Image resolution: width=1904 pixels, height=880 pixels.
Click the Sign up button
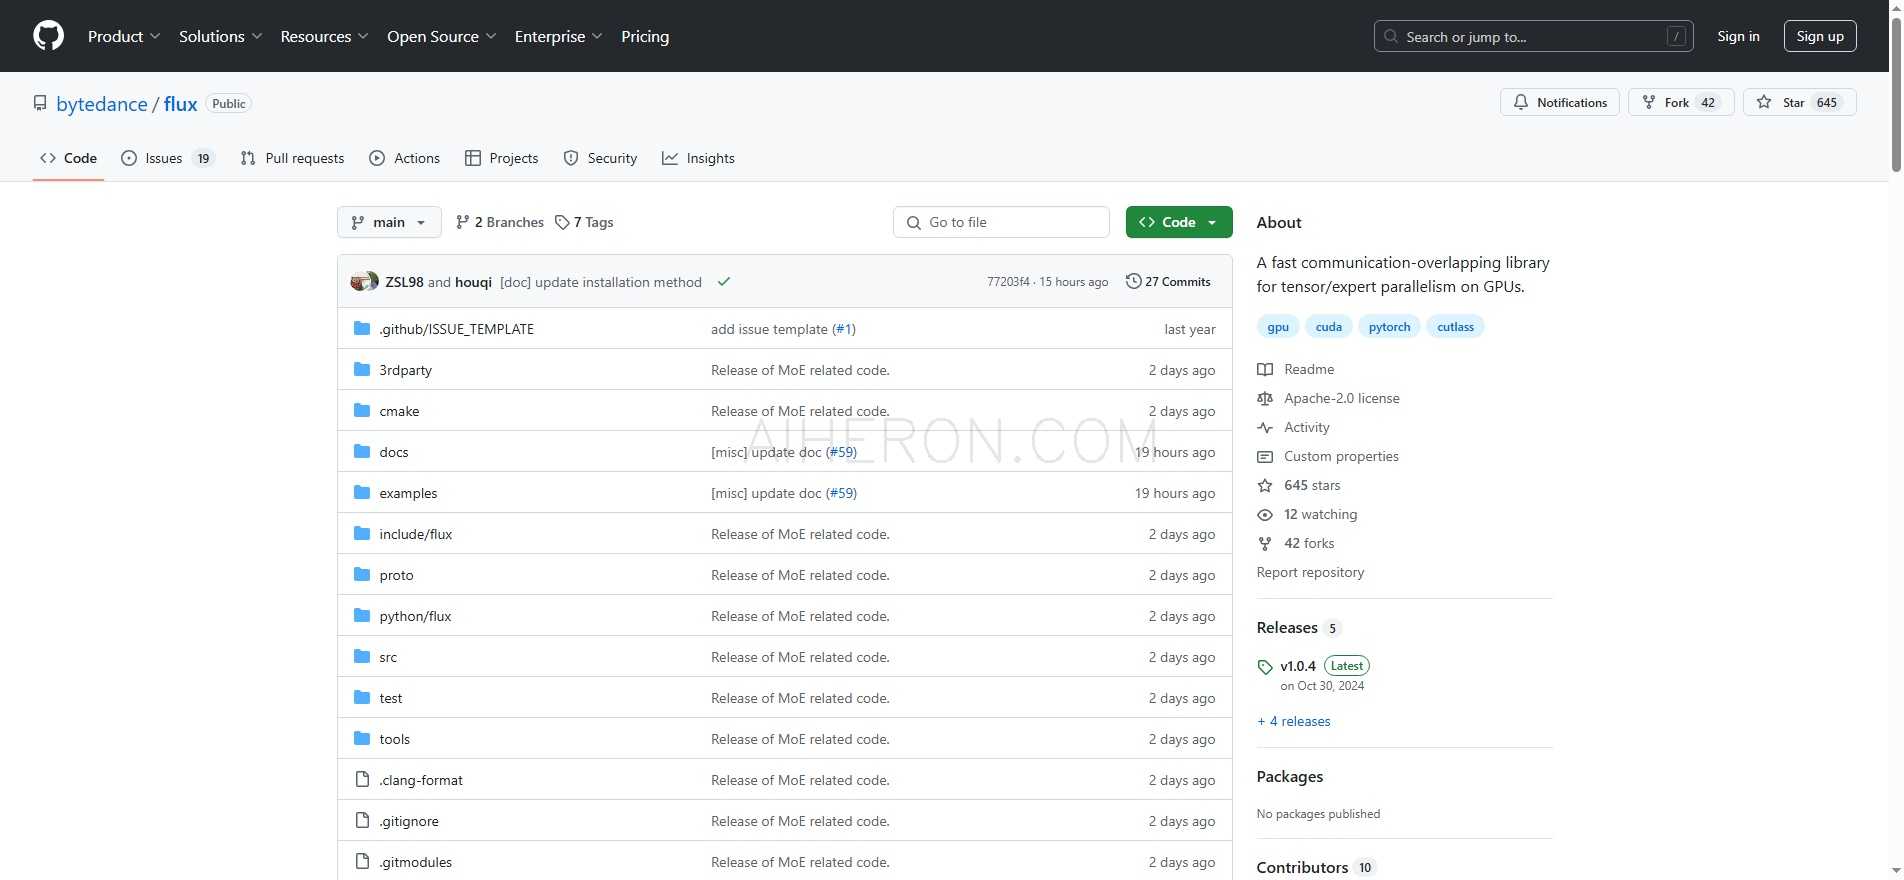1820,36
